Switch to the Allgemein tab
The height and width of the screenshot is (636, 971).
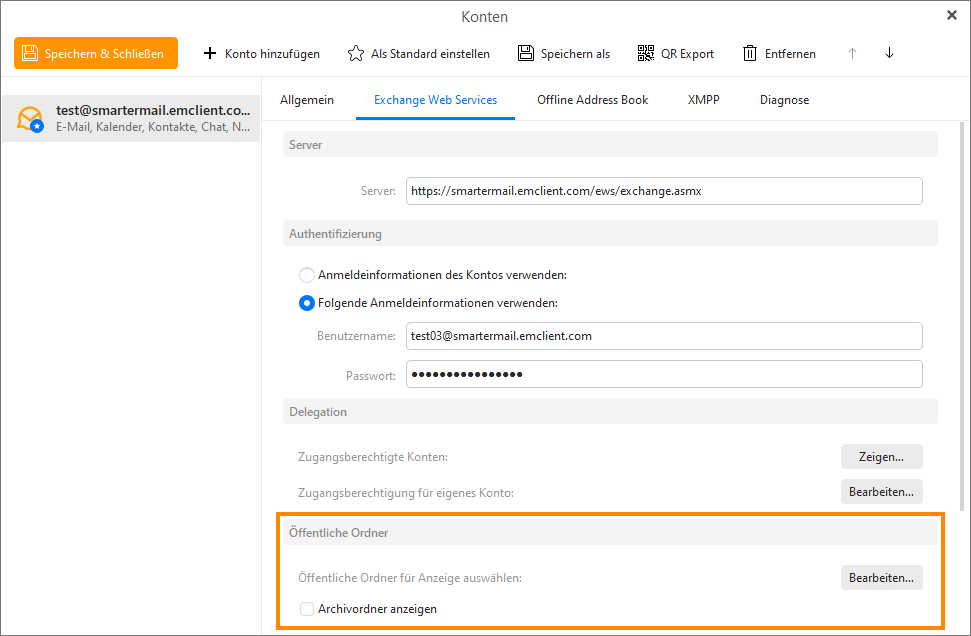[307, 100]
